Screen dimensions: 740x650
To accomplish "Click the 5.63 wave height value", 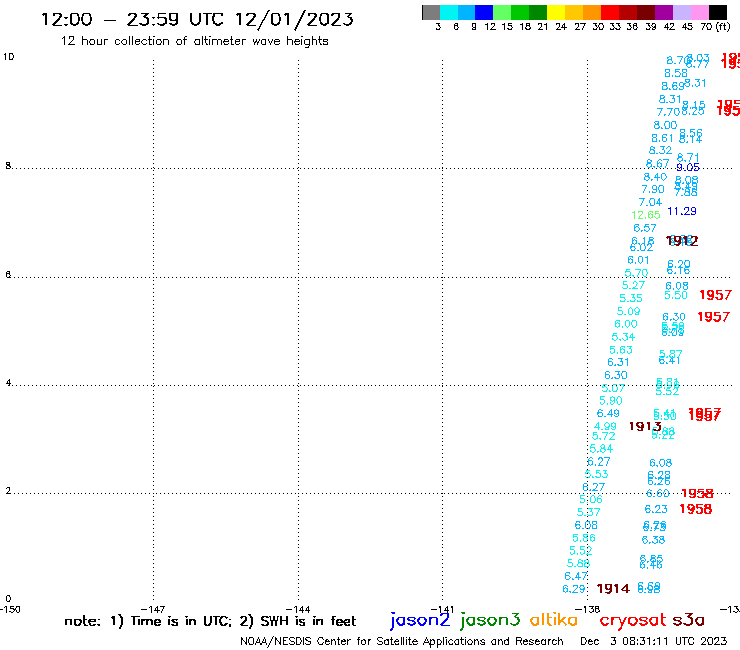I will [x=621, y=350].
